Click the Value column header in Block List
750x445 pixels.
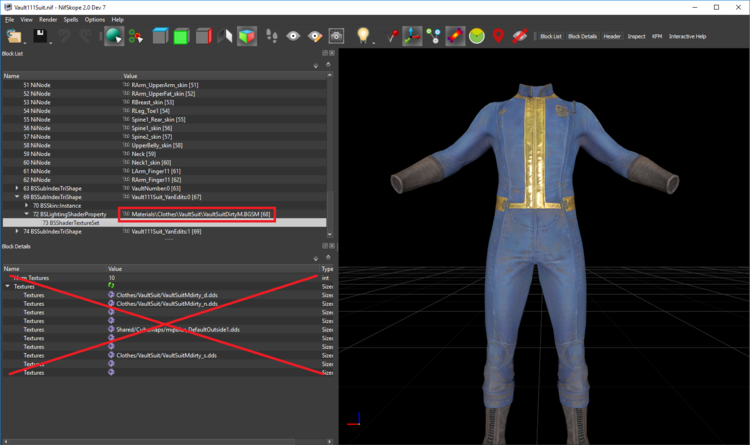[x=224, y=76]
